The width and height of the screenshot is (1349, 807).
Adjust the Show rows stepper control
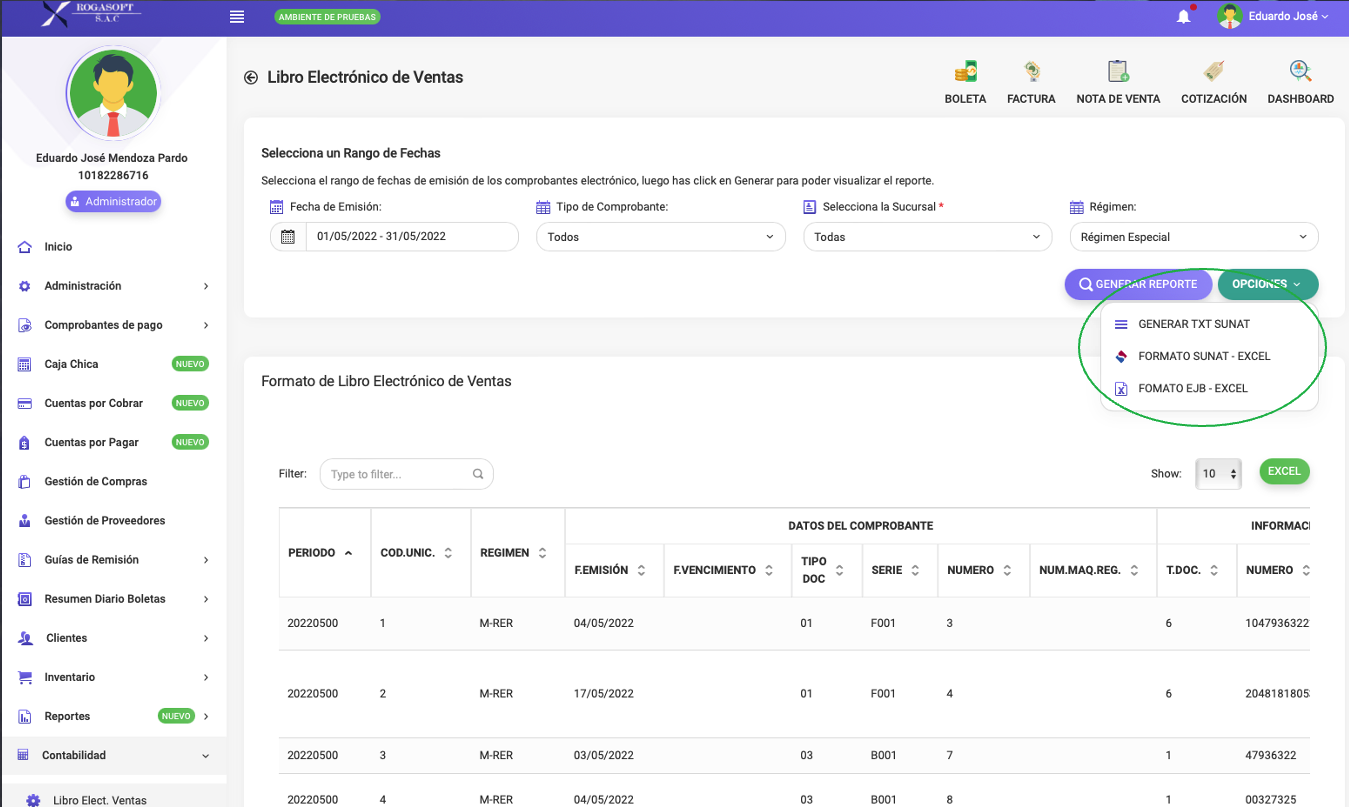[1218, 471]
